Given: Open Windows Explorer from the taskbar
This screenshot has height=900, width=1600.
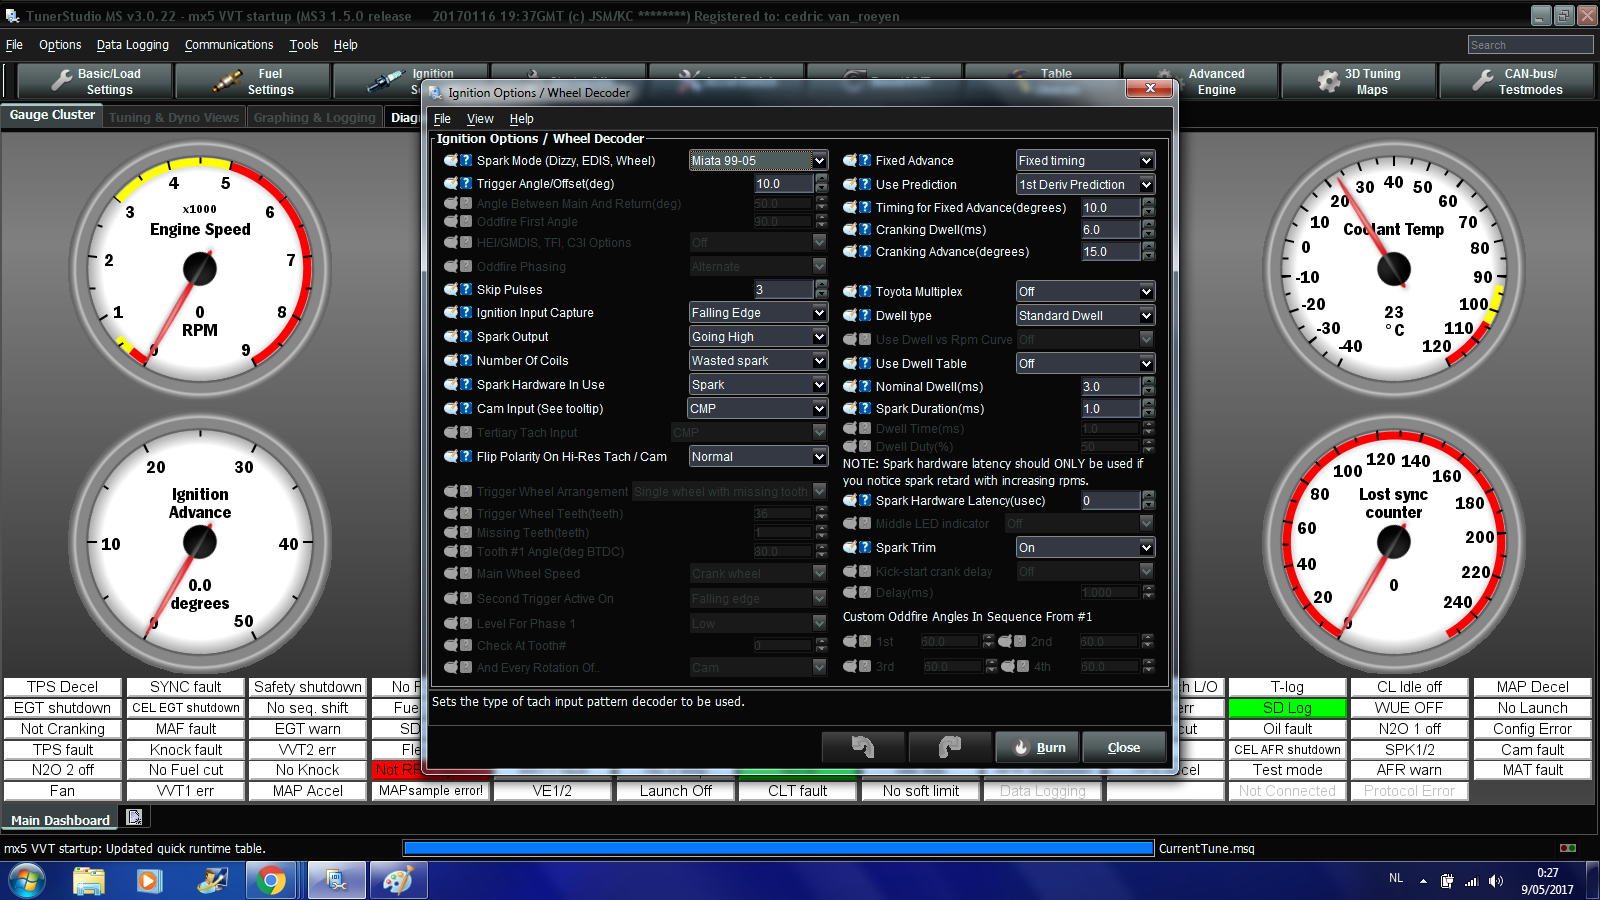Looking at the screenshot, I should click(89, 881).
